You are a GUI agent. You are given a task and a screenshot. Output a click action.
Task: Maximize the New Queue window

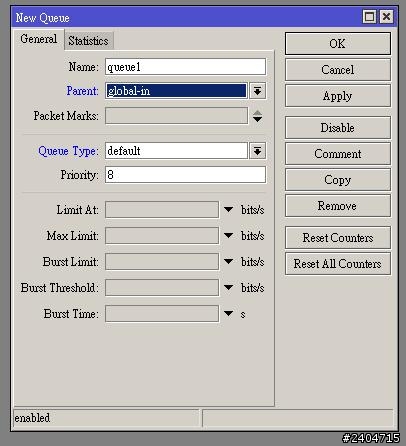pos(369,17)
